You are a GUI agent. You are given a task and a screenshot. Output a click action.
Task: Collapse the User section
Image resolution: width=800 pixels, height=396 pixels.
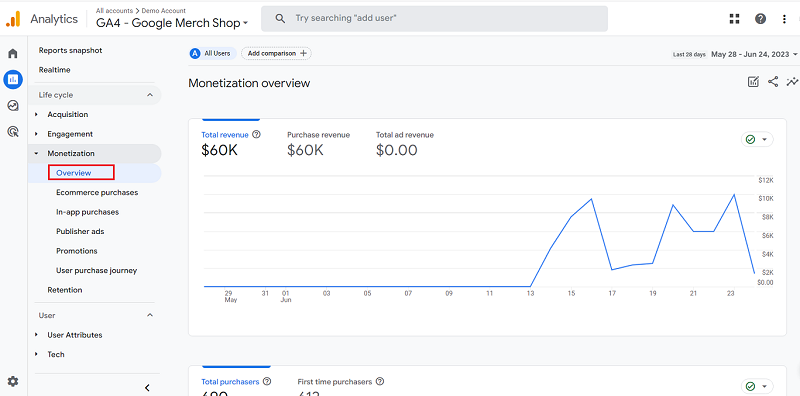tap(149, 315)
